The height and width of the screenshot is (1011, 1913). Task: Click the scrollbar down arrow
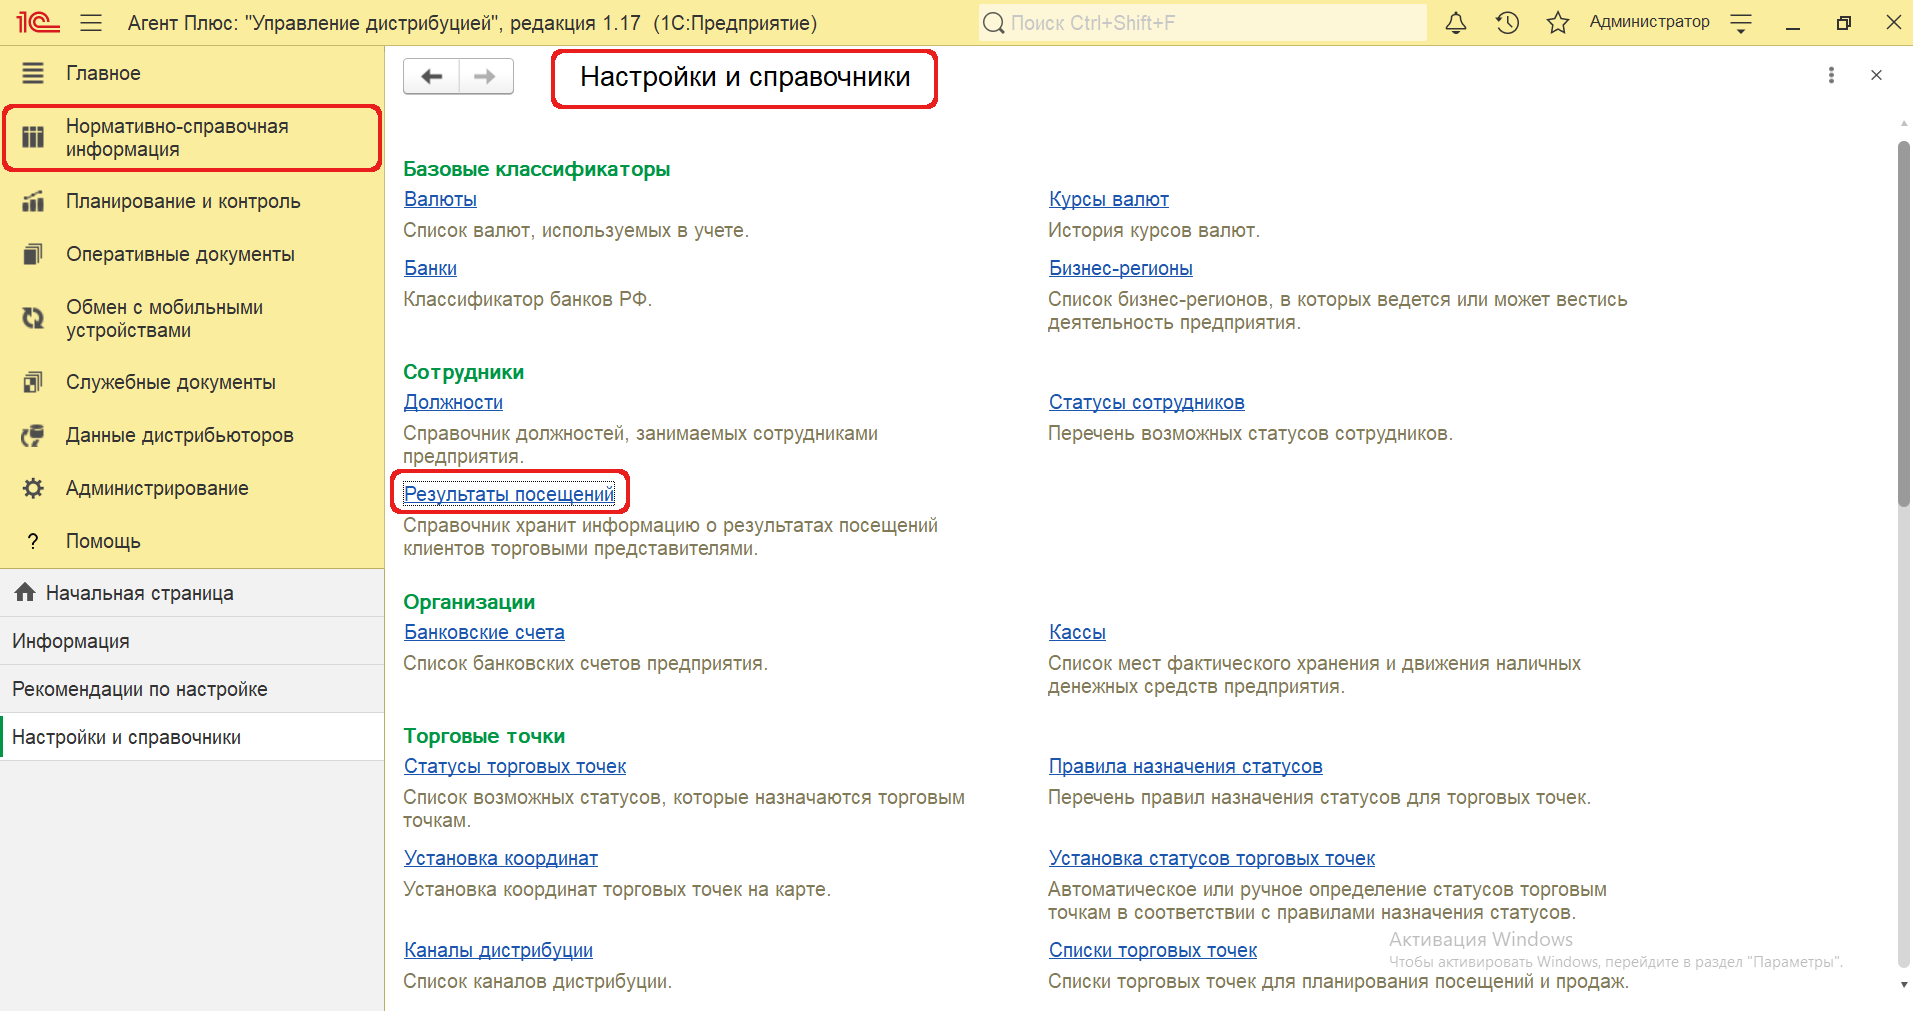pos(1904,984)
